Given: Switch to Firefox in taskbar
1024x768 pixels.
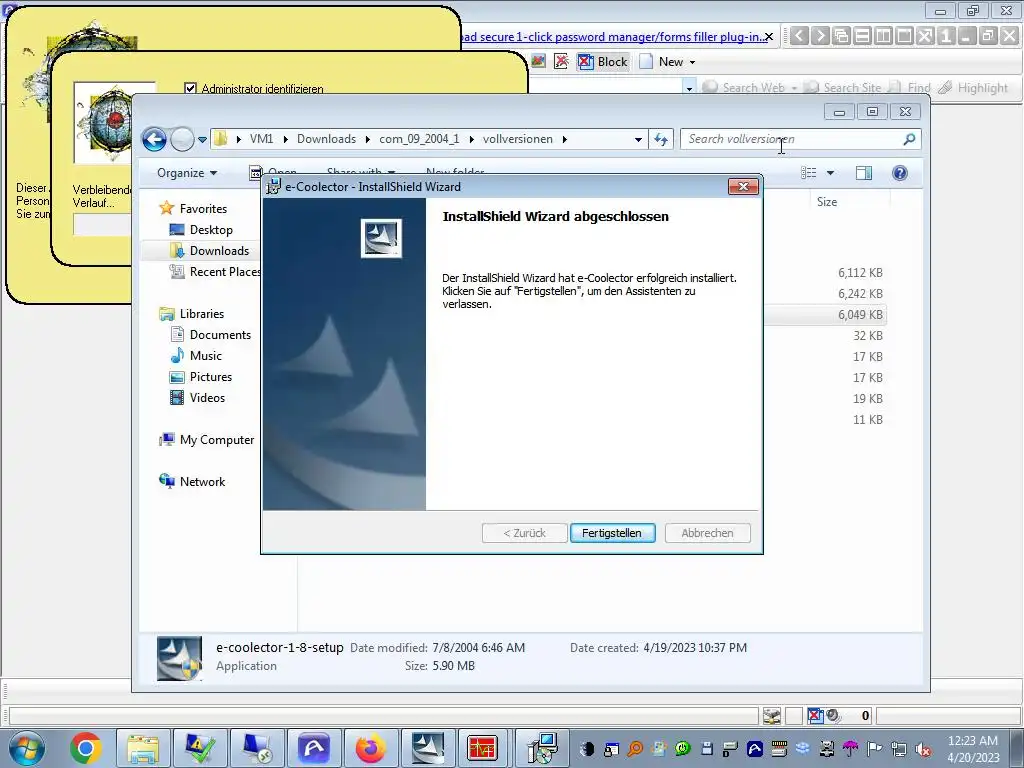Looking at the screenshot, I should click(371, 748).
